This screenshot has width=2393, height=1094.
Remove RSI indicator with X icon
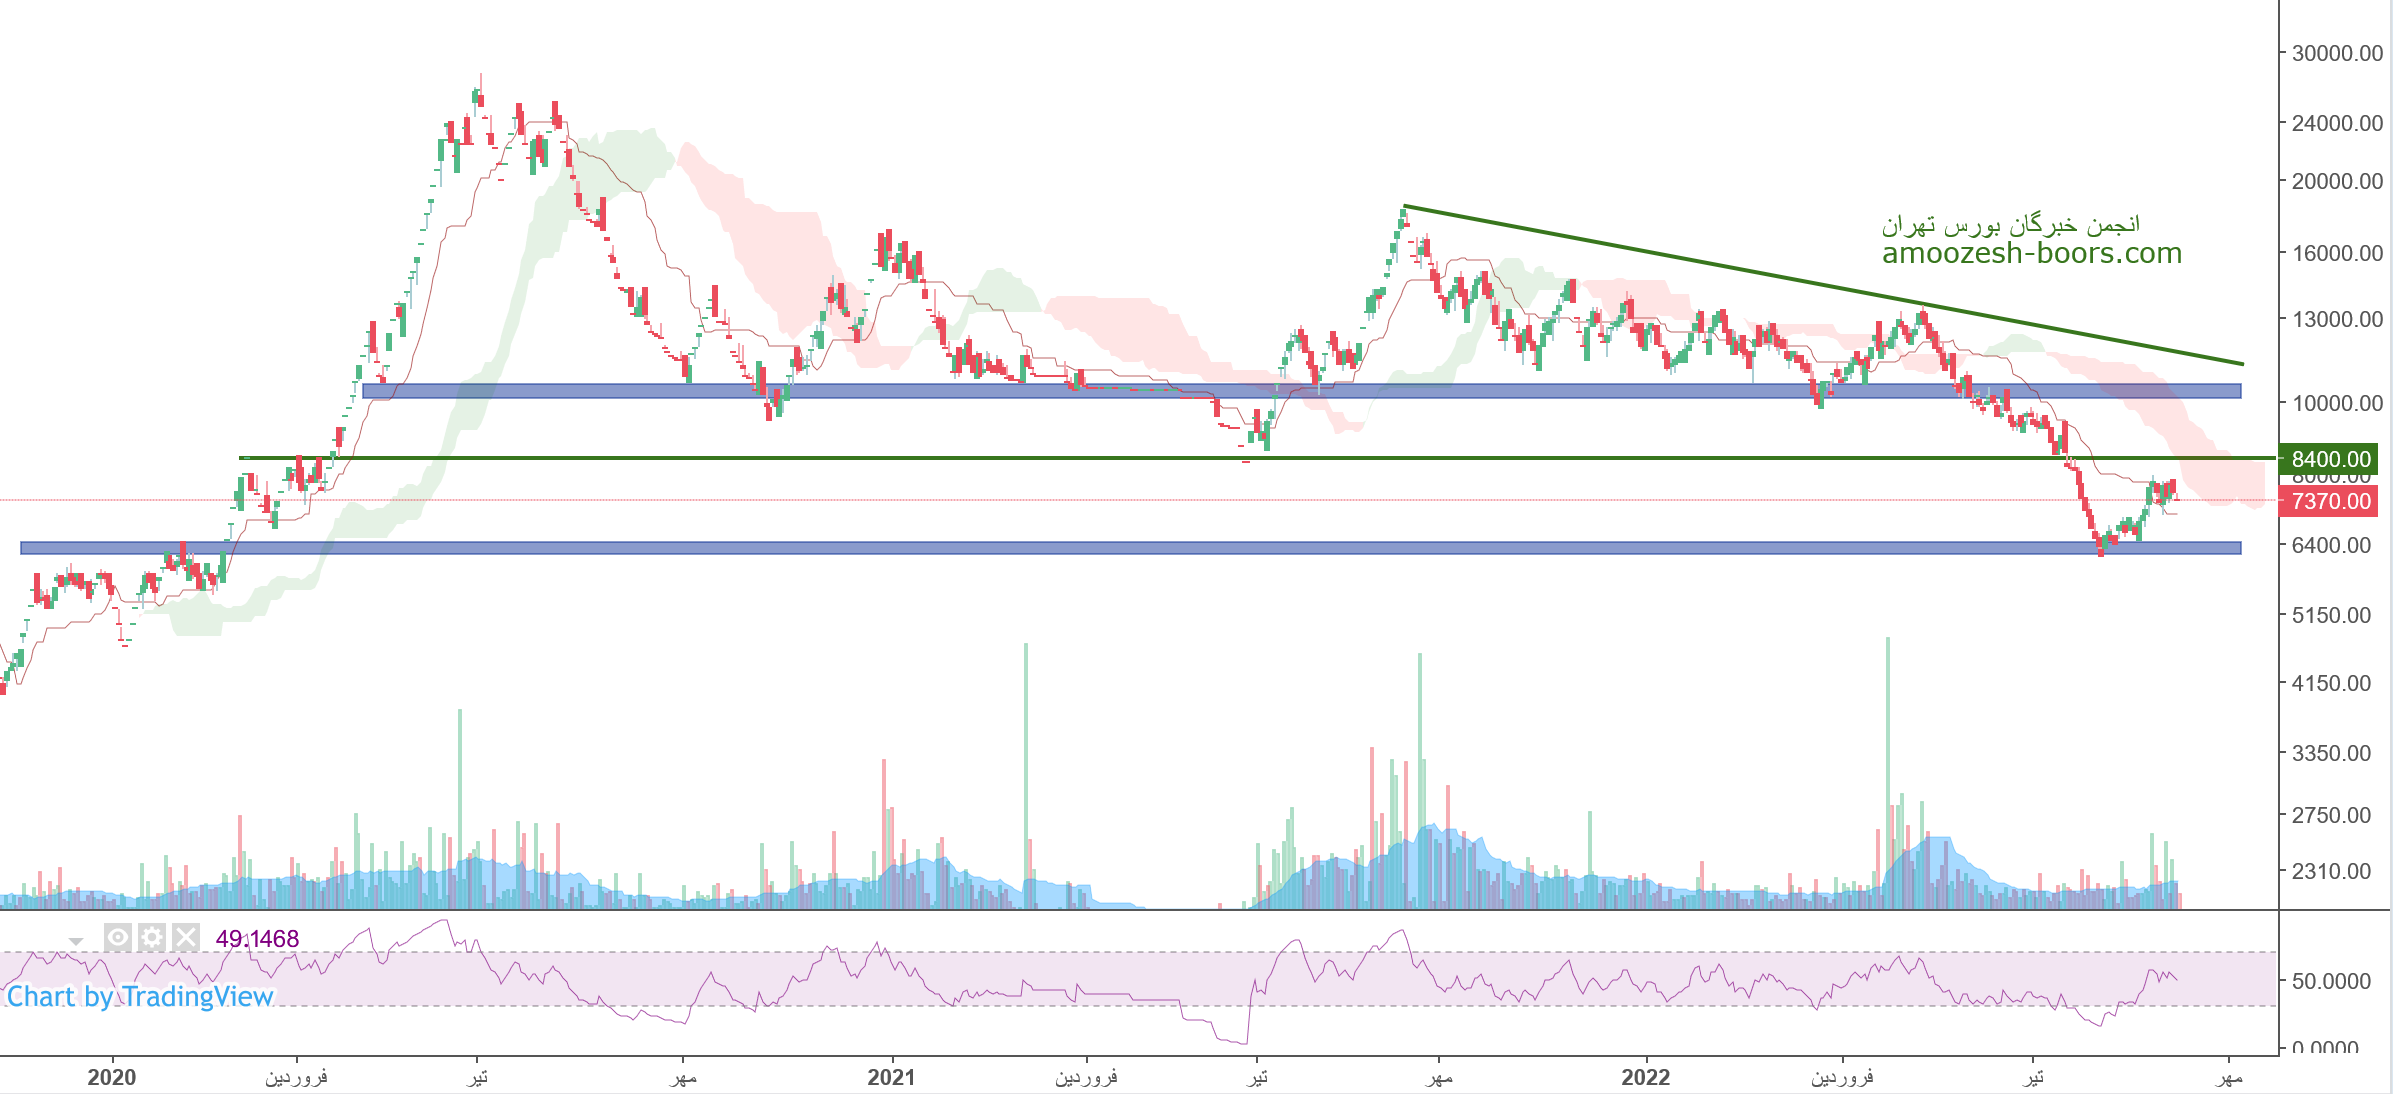[x=186, y=938]
